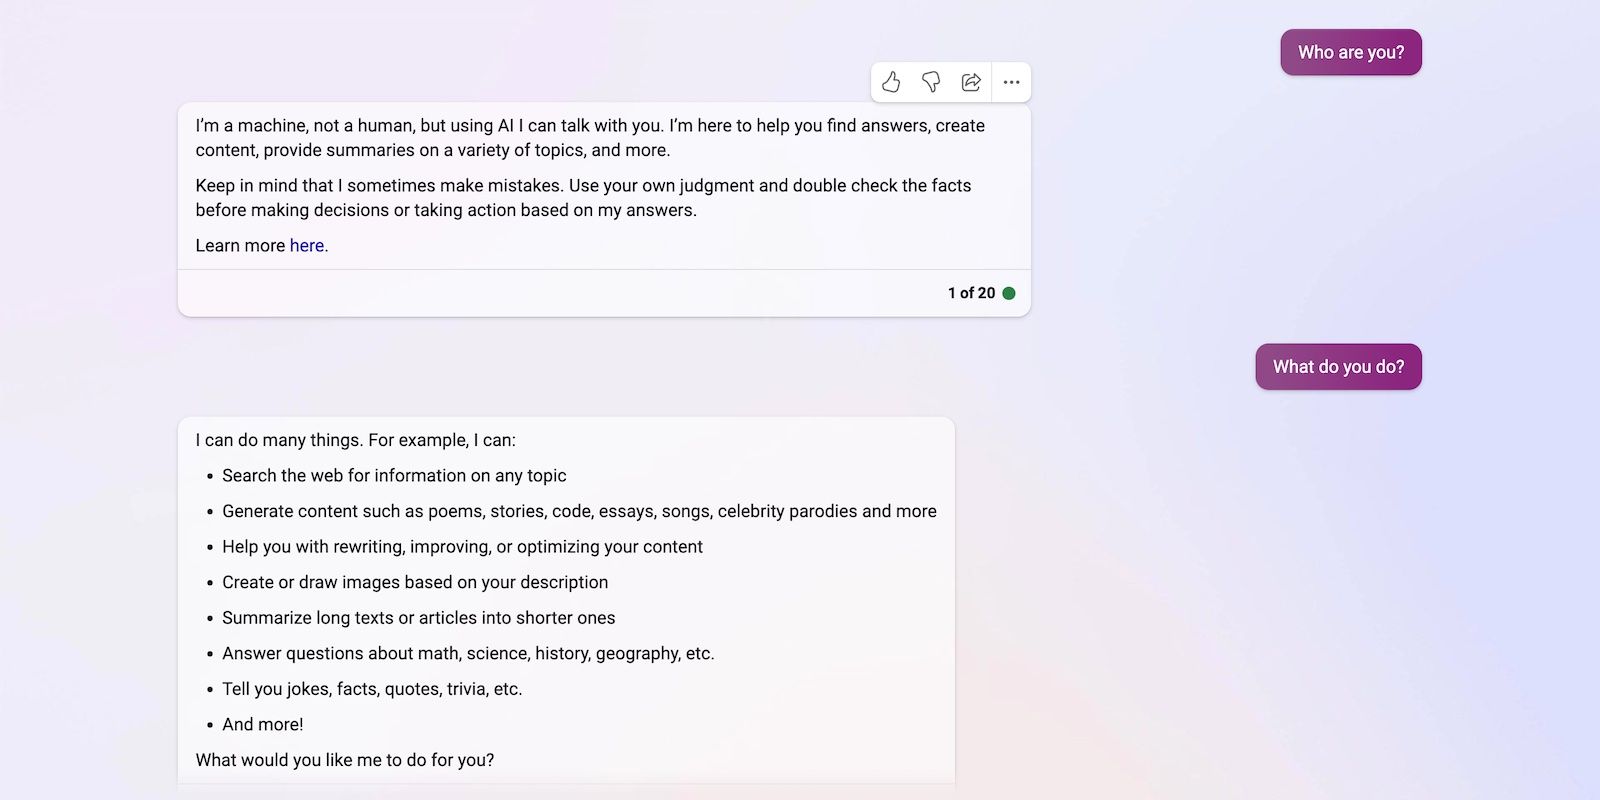Click the "1 of 20" response counter
The image size is (1600, 800).
pyautogui.click(x=971, y=293)
